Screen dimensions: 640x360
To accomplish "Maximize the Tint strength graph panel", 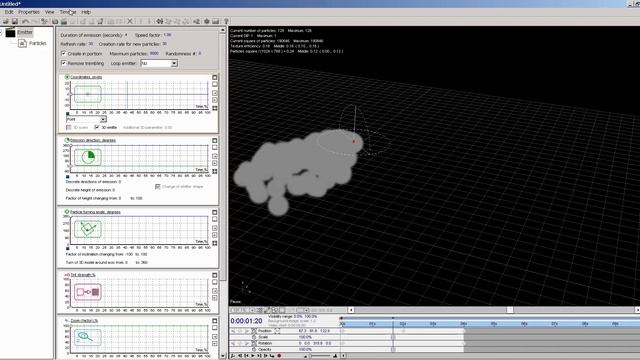I will (x=215, y=275).
